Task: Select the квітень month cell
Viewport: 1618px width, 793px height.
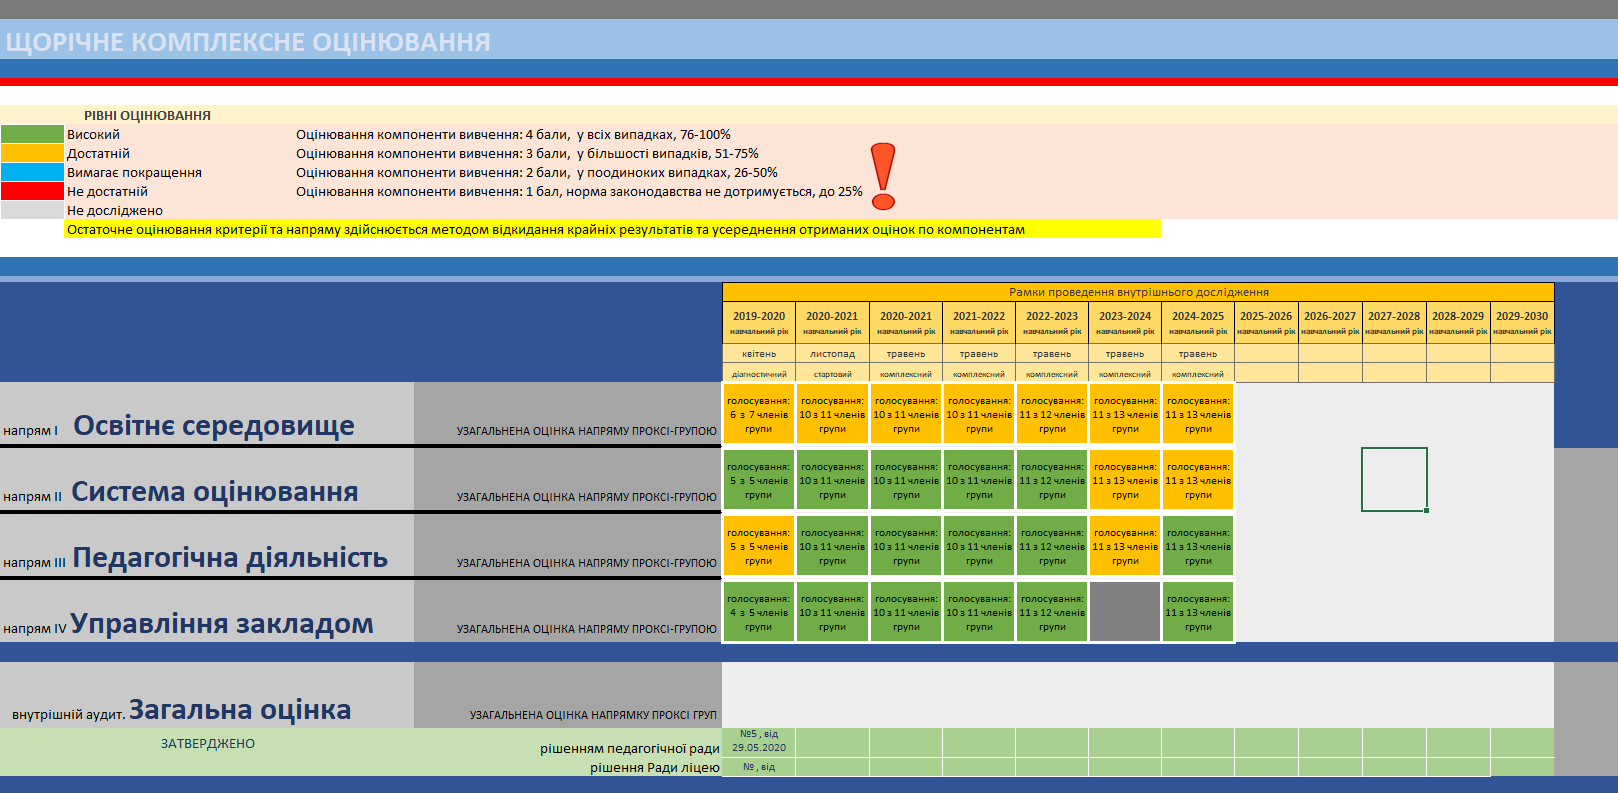Action: coord(759,354)
